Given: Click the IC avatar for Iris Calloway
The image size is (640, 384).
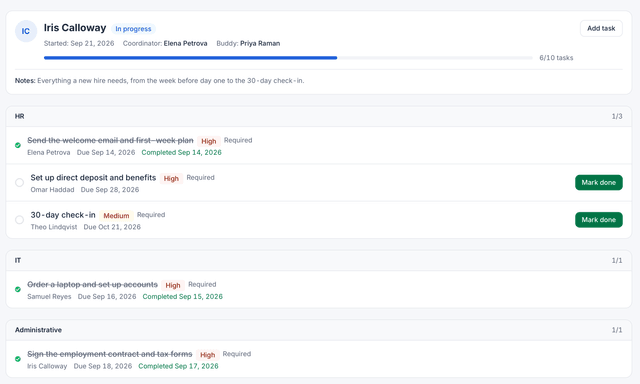Looking at the screenshot, I should 26,31.
